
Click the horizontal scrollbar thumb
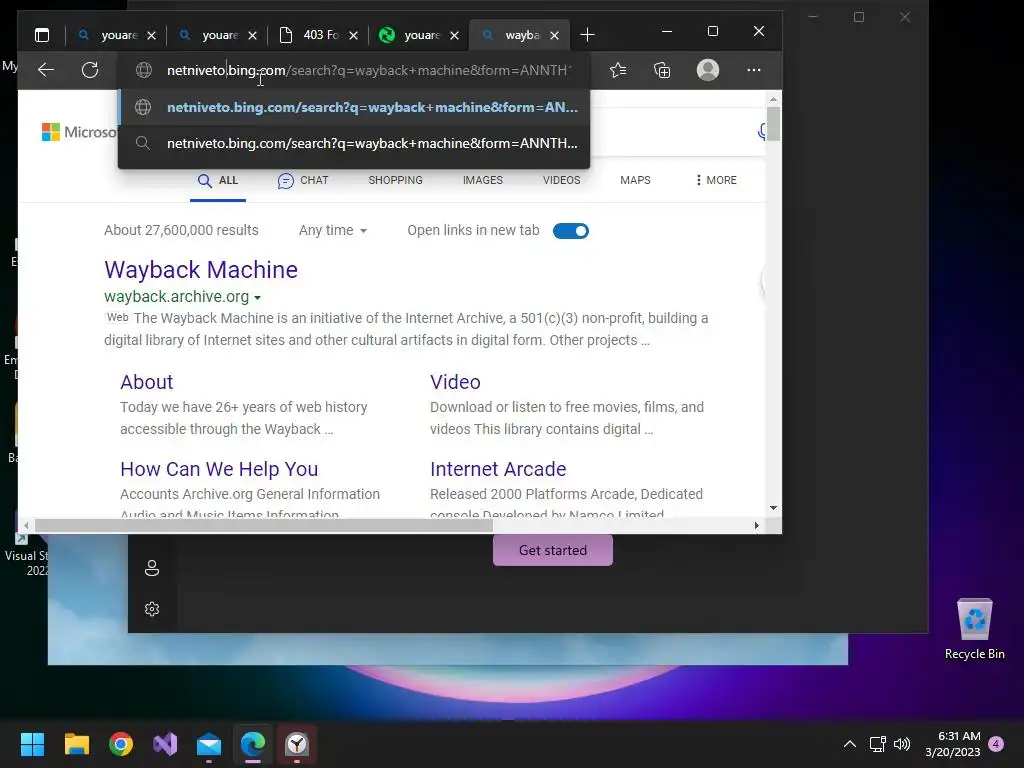263,525
